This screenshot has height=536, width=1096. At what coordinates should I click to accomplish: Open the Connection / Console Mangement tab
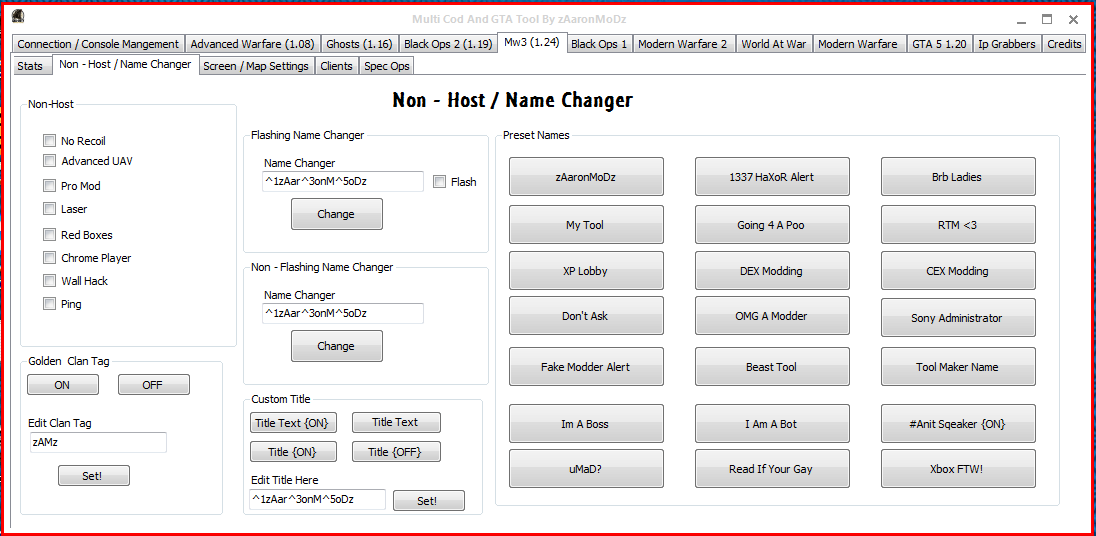point(99,44)
